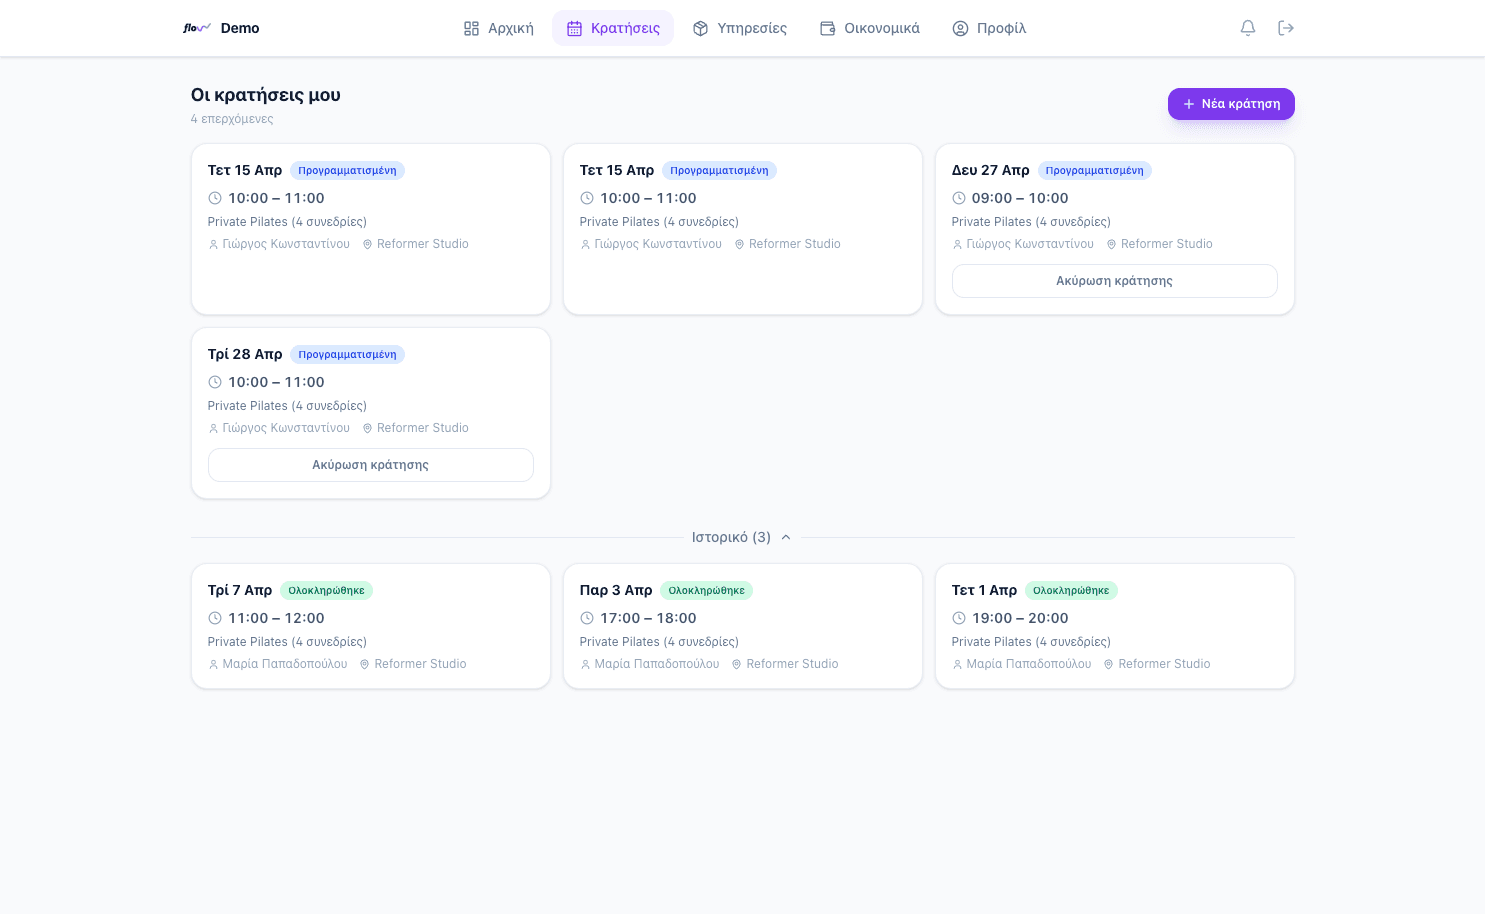
Task: Click Ολοκληρώθηκε badge on Τρί 7 Απρ card
Action: (326, 590)
